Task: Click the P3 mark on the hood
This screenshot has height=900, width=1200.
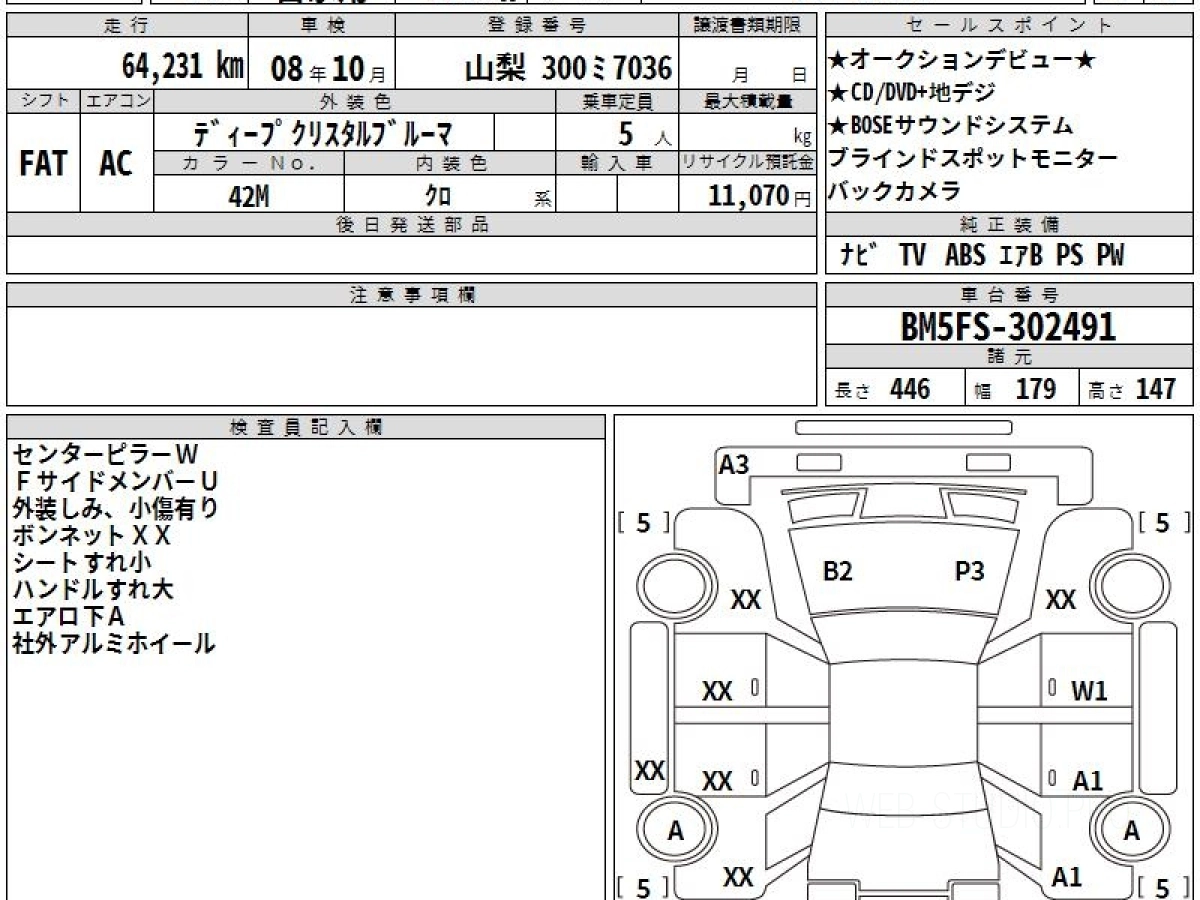Action: (969, 571)
